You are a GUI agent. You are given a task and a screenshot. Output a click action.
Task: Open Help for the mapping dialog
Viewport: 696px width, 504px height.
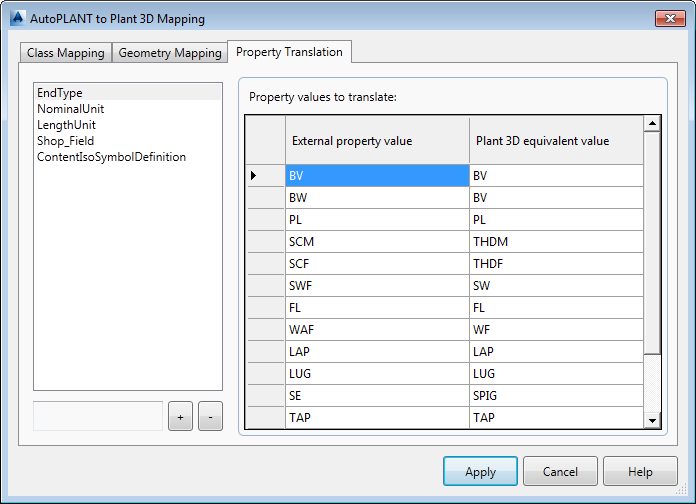point(640,471)
